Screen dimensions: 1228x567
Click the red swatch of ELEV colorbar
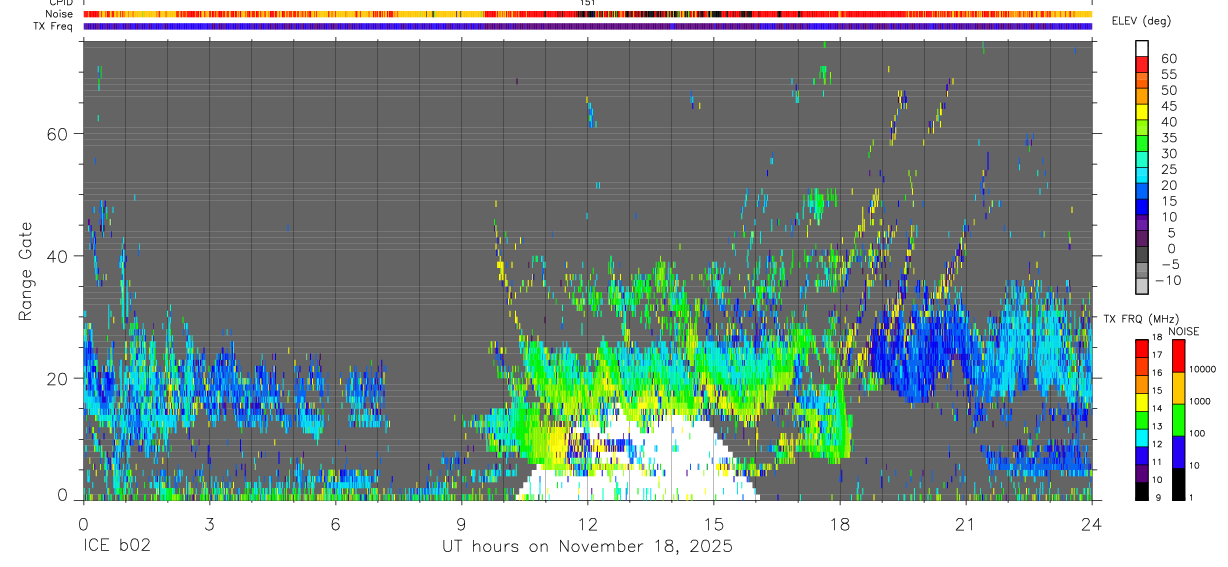coord(1142,64)
